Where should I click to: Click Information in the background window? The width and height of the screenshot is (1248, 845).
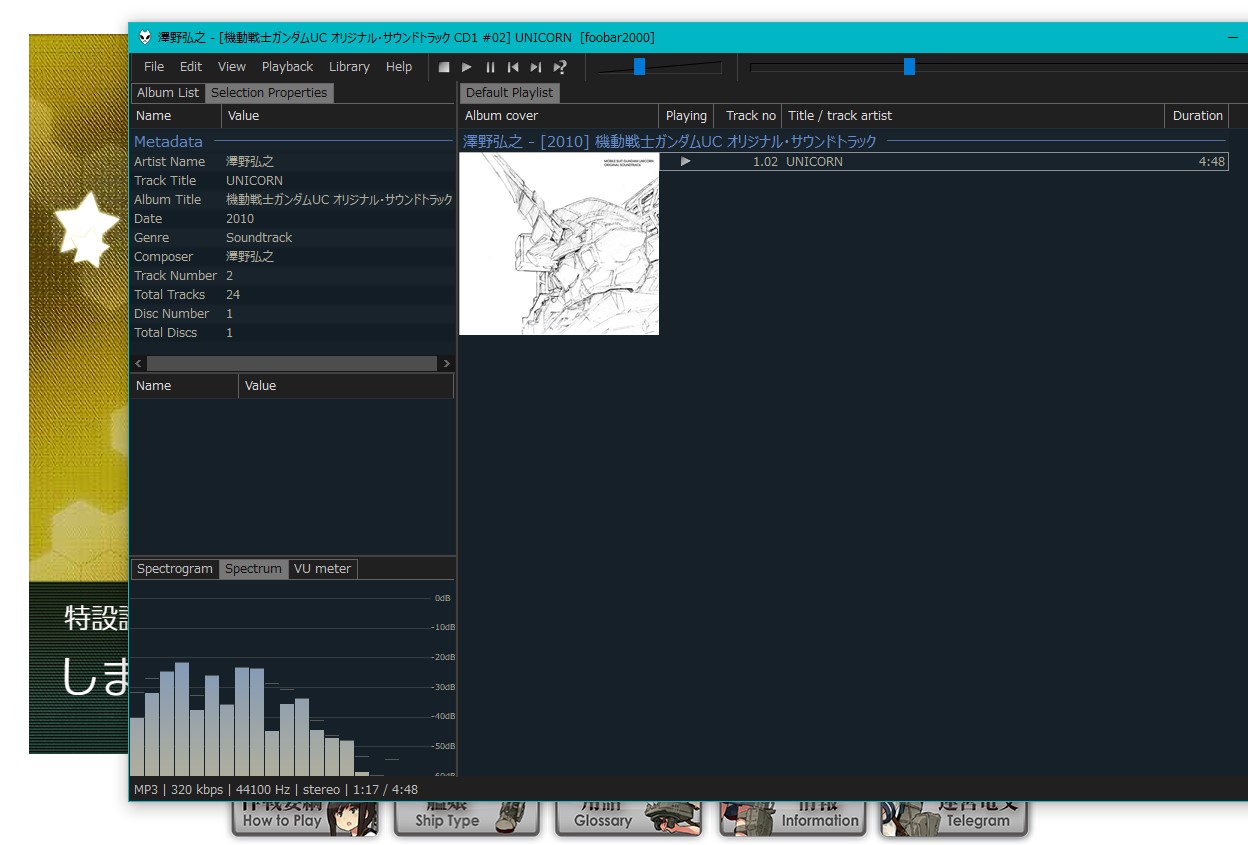click(792, 818)
